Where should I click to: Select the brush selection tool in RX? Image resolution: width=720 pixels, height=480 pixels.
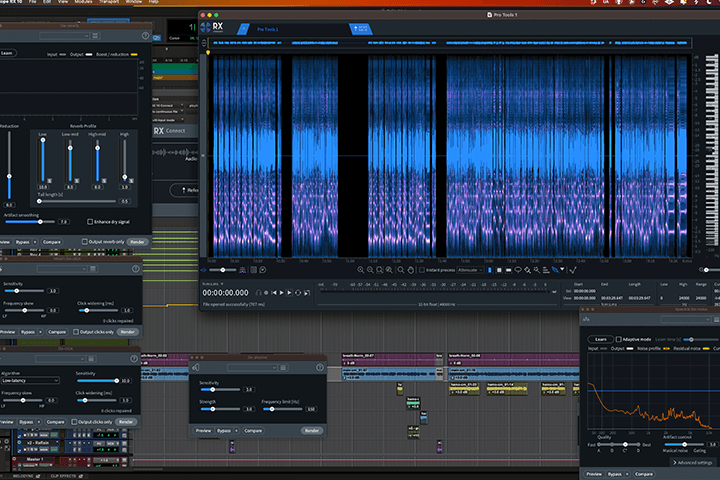[528, 270]
